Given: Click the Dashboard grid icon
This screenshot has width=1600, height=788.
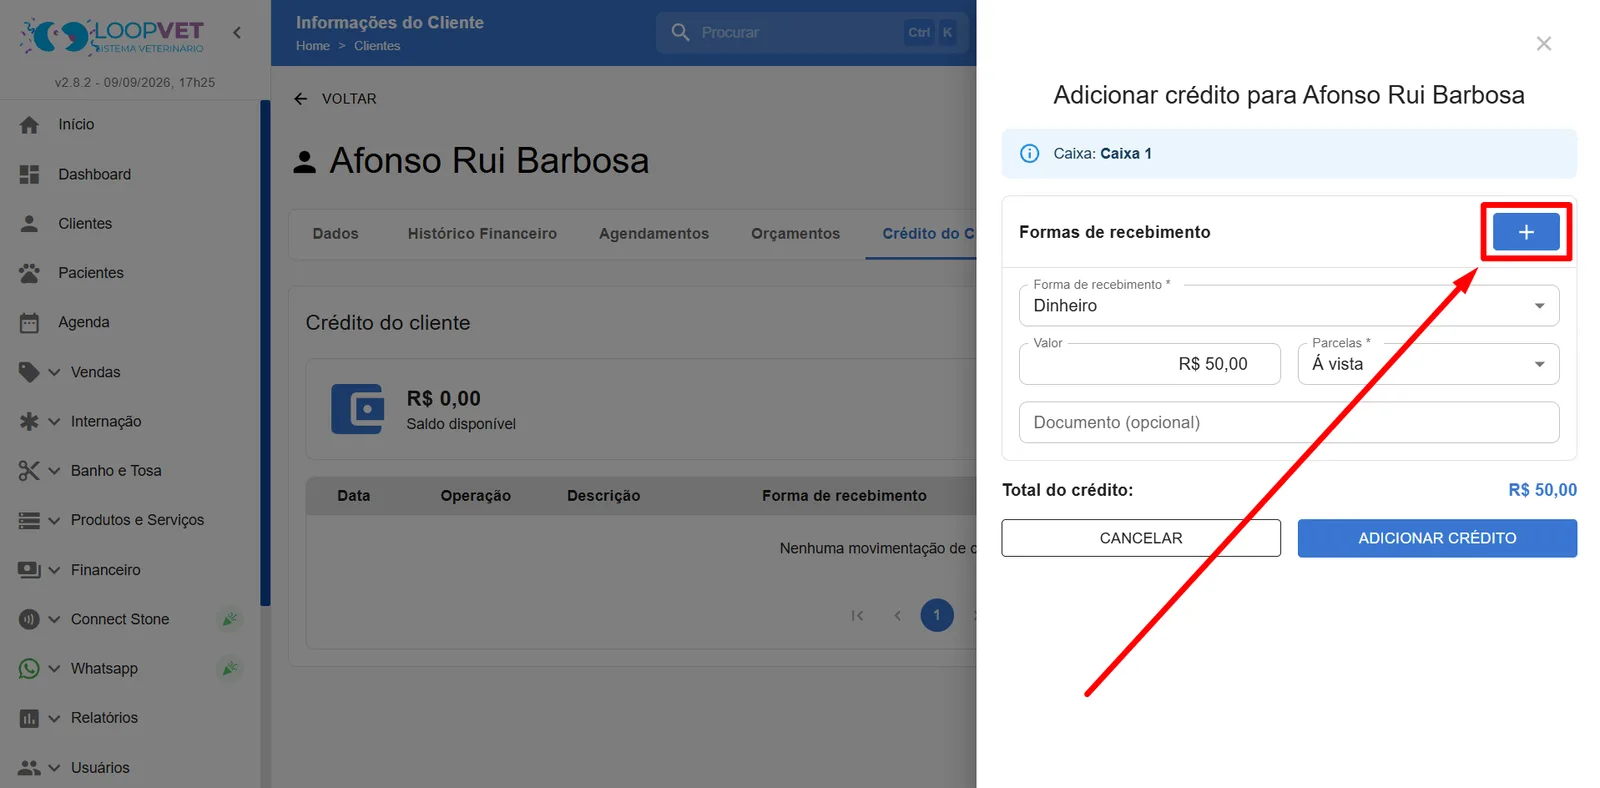Looking at the screenshot, I should pos(29,174).
